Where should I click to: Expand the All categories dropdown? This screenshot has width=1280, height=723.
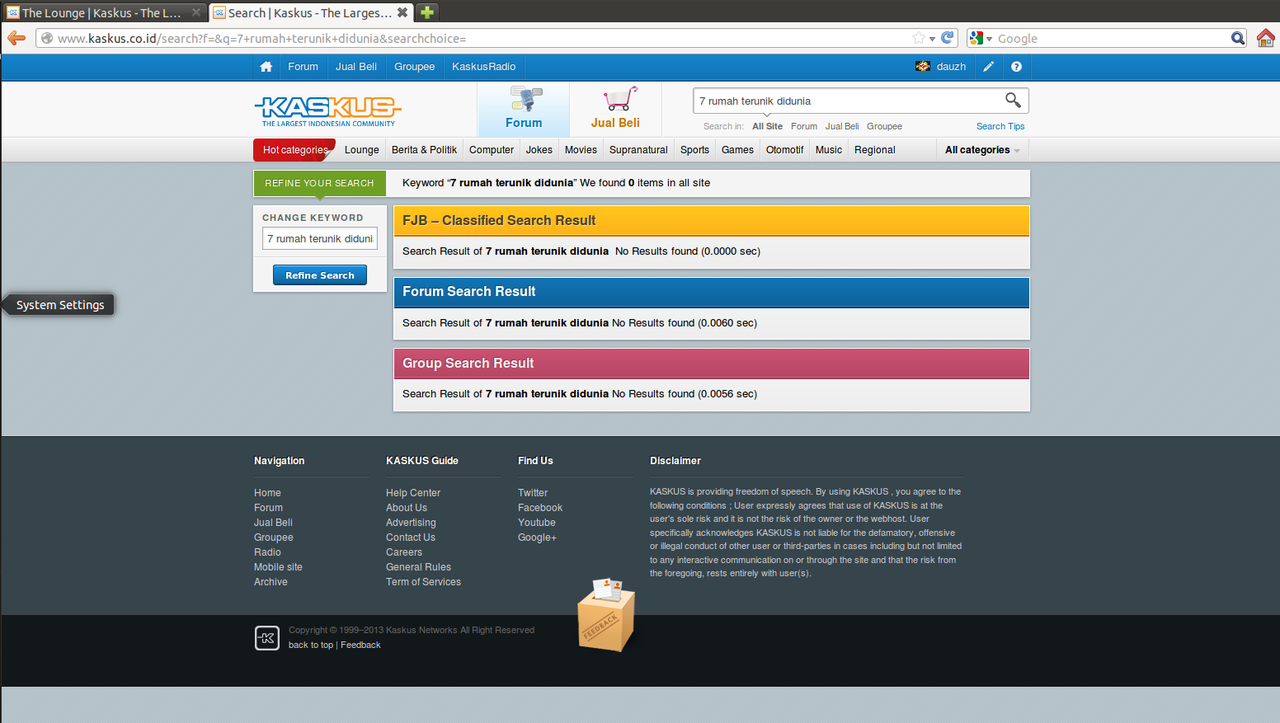coord(982,150)
